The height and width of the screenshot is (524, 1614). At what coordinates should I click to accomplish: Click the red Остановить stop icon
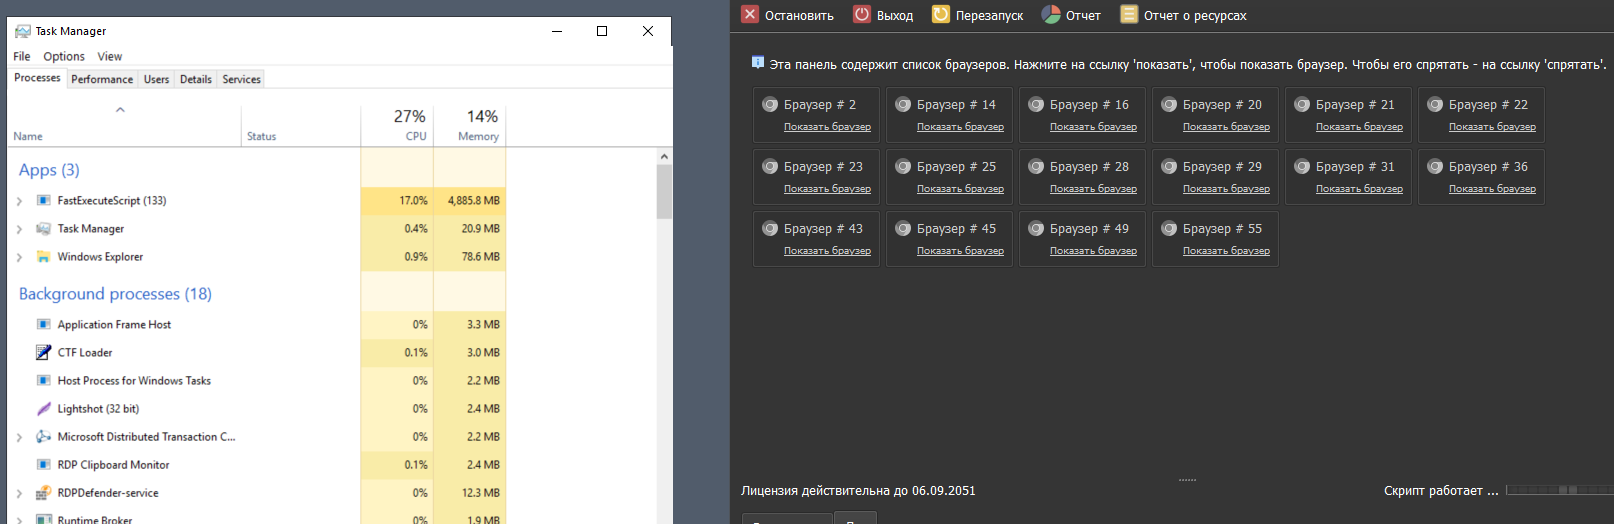pos(750,14)
